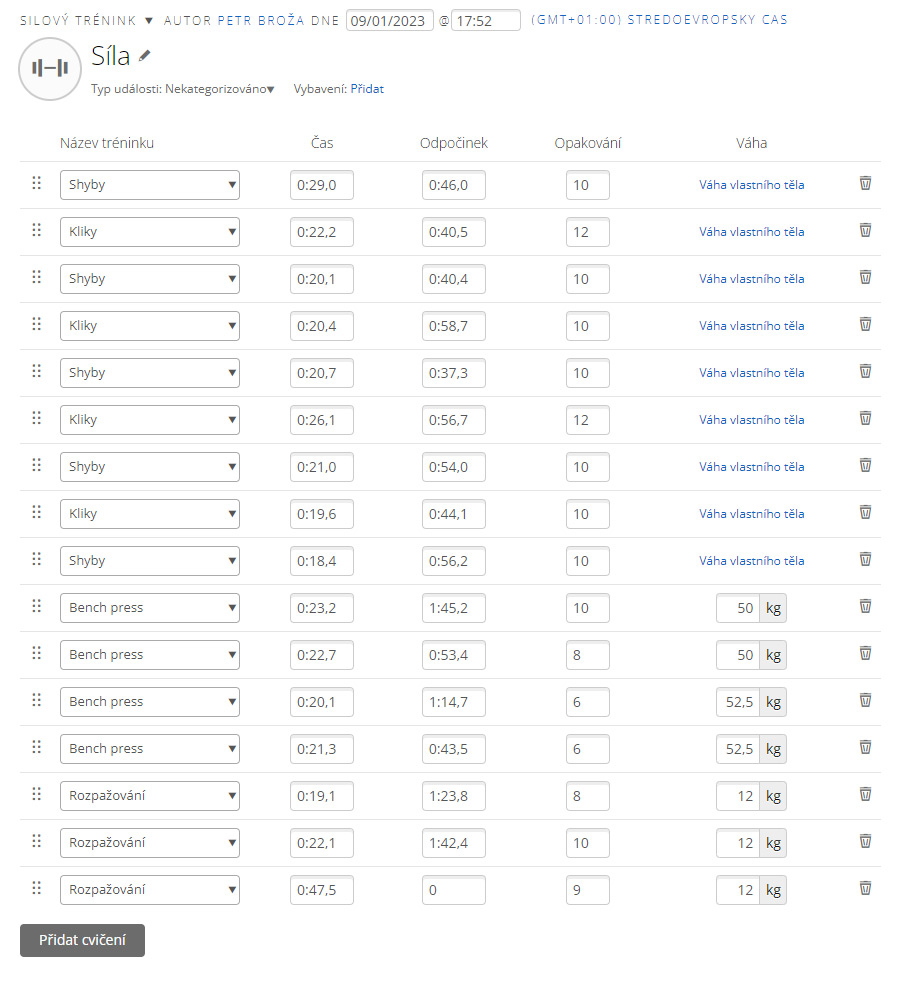Image resolution: width=913 pixels, height=986 pixels.
Task: Grab the drag handle of Bench press 0:20,1 row
Action: pyautogui.click(x=36, y=700)
